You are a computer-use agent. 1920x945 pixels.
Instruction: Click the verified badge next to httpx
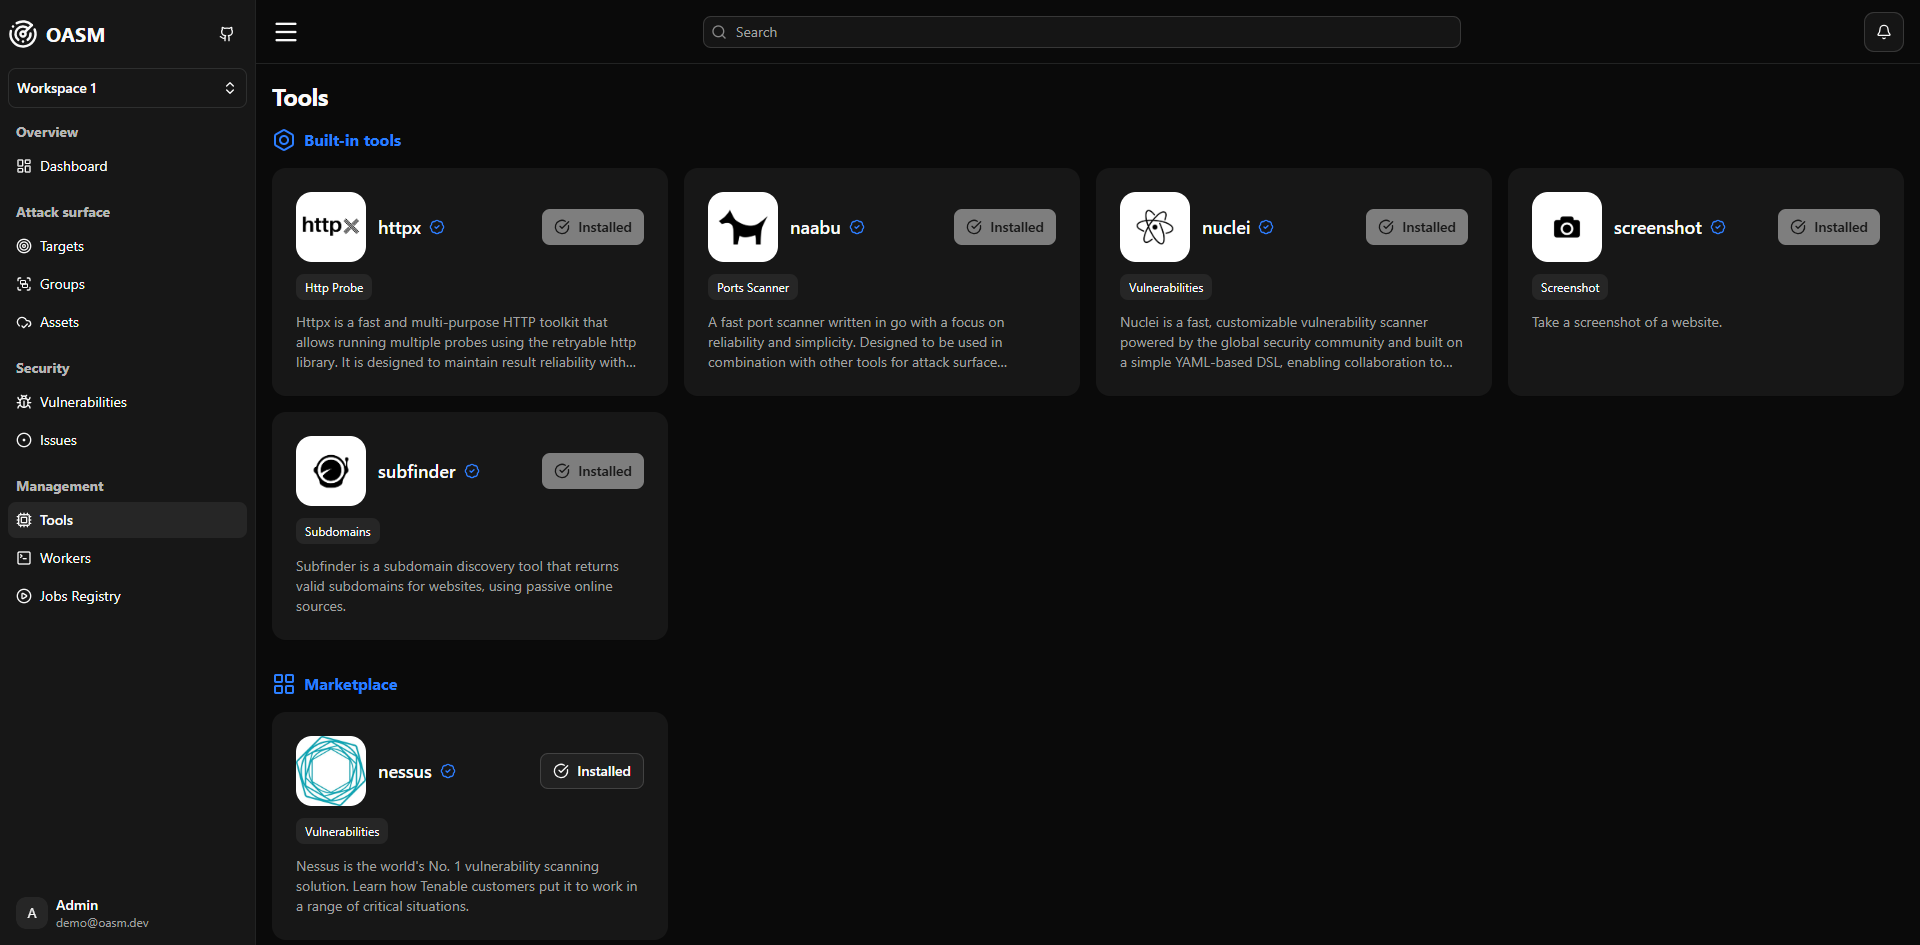tap(437, 227)
